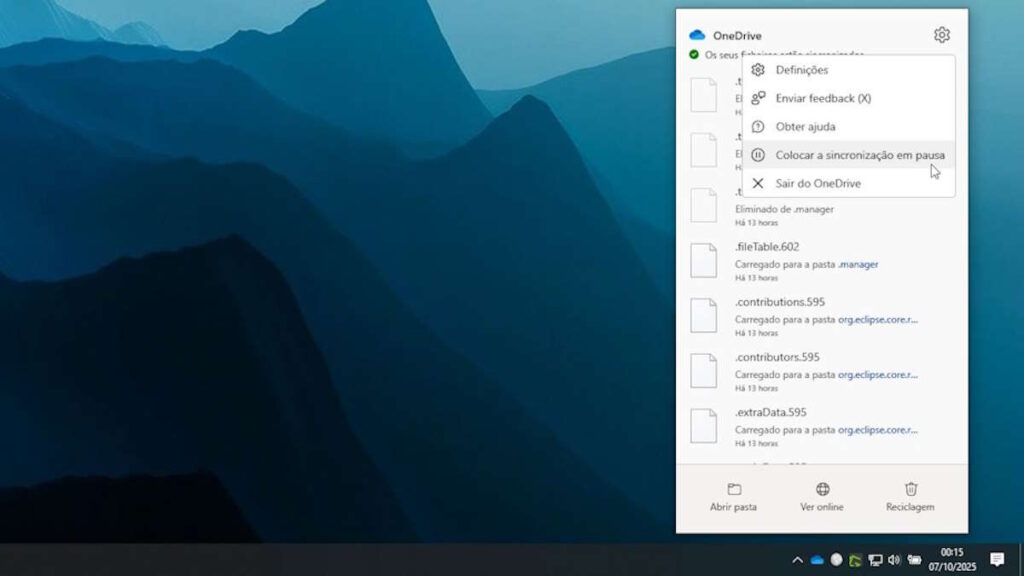This screenshot has width=1024, height=576.
Task: Click the clock showing 07/10/2025
Action: click(950, 560)
